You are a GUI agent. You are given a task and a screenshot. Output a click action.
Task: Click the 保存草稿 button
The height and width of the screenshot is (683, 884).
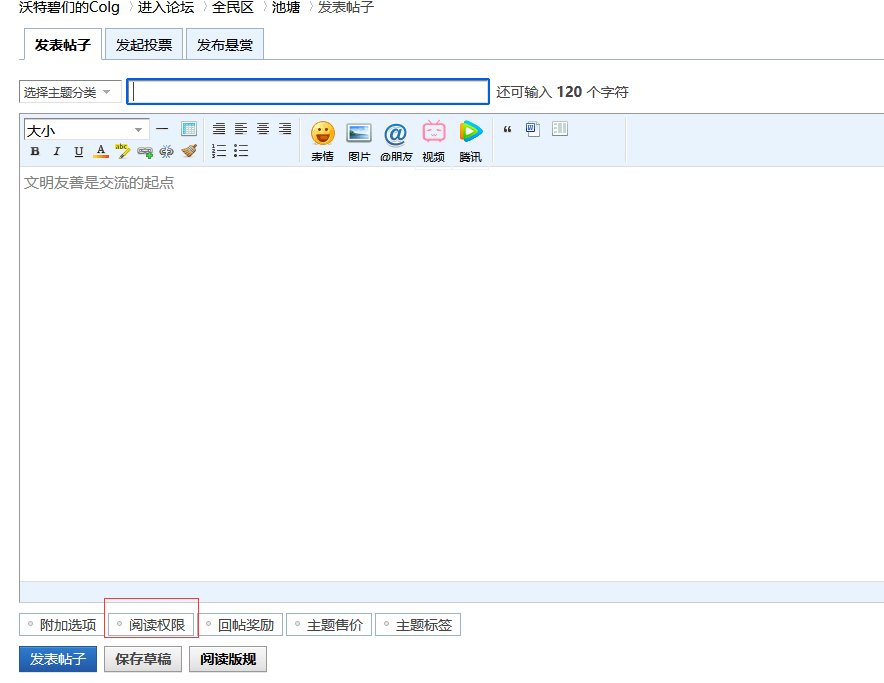click(143, 659)
